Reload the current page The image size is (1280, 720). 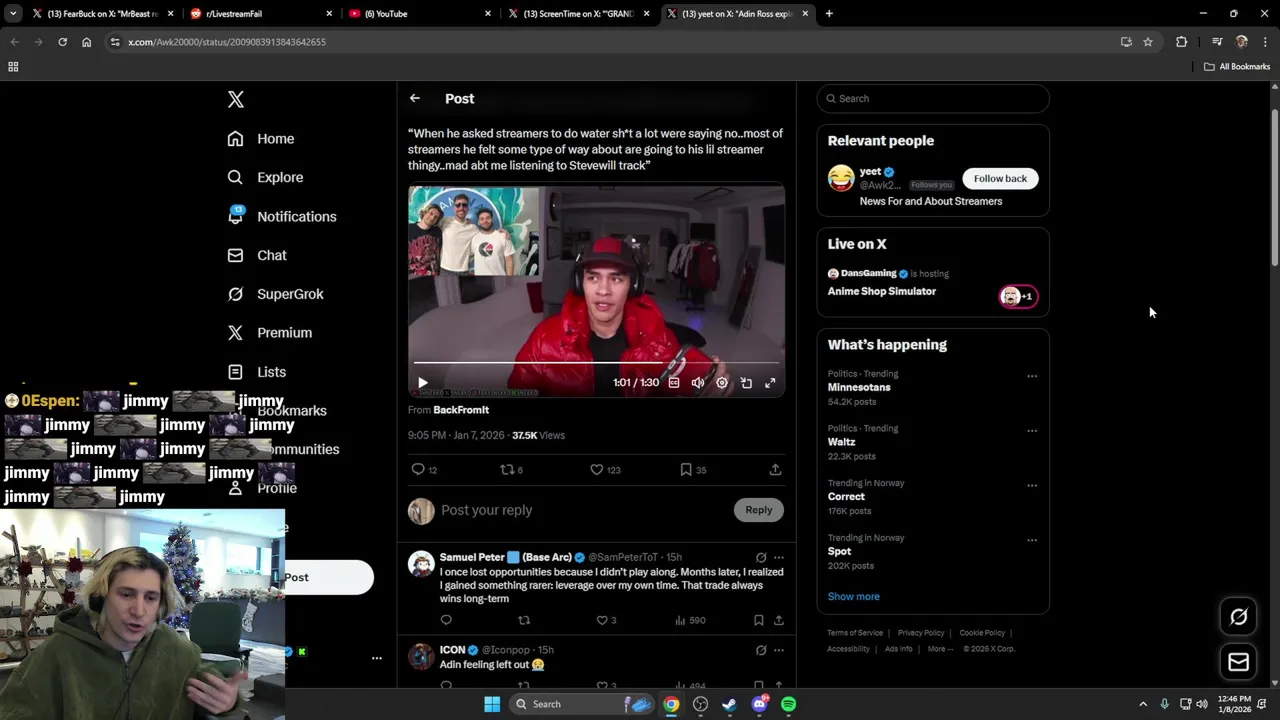tap(62, 42)
